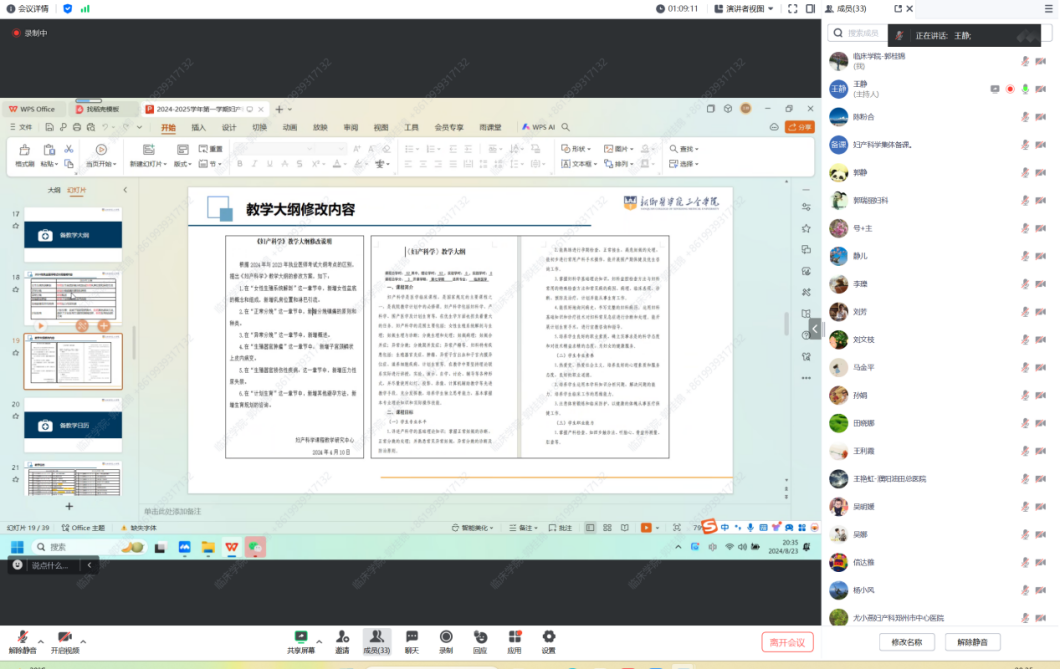
Task: Enter full screen mode in meeting header
Action: [793, 8]
